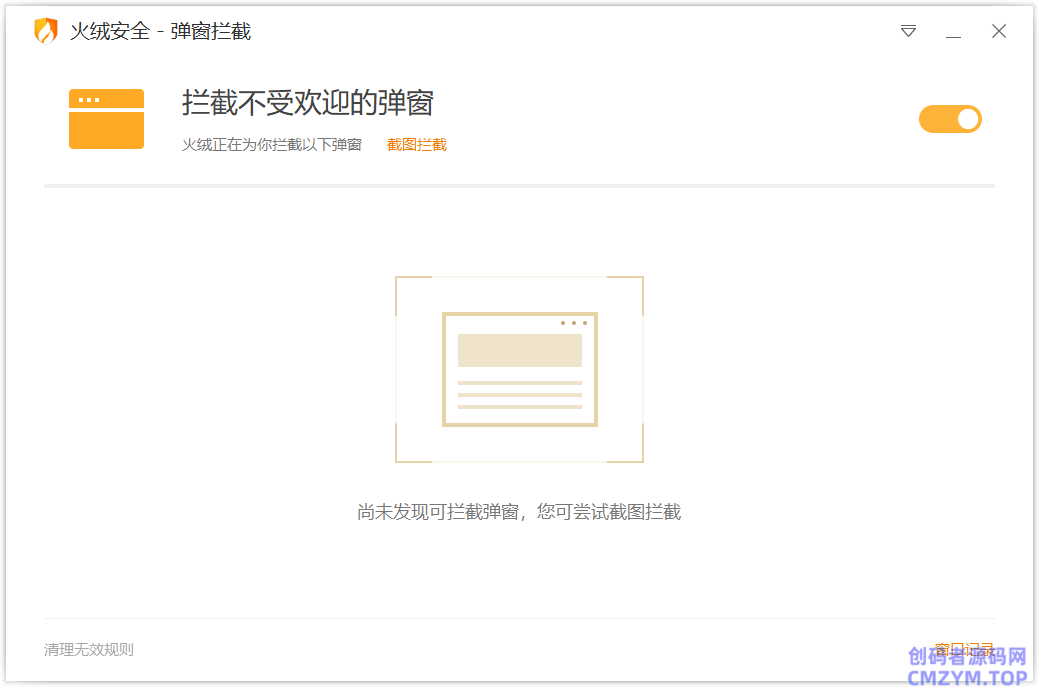The image size is (1039, 687).
Task: Disable the popup blocking toggle switch
Action: click(x=950, y=119)
